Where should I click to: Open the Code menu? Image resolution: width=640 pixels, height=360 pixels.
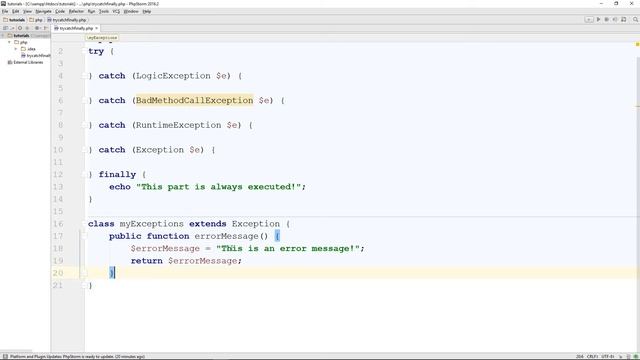click(60, 11)
